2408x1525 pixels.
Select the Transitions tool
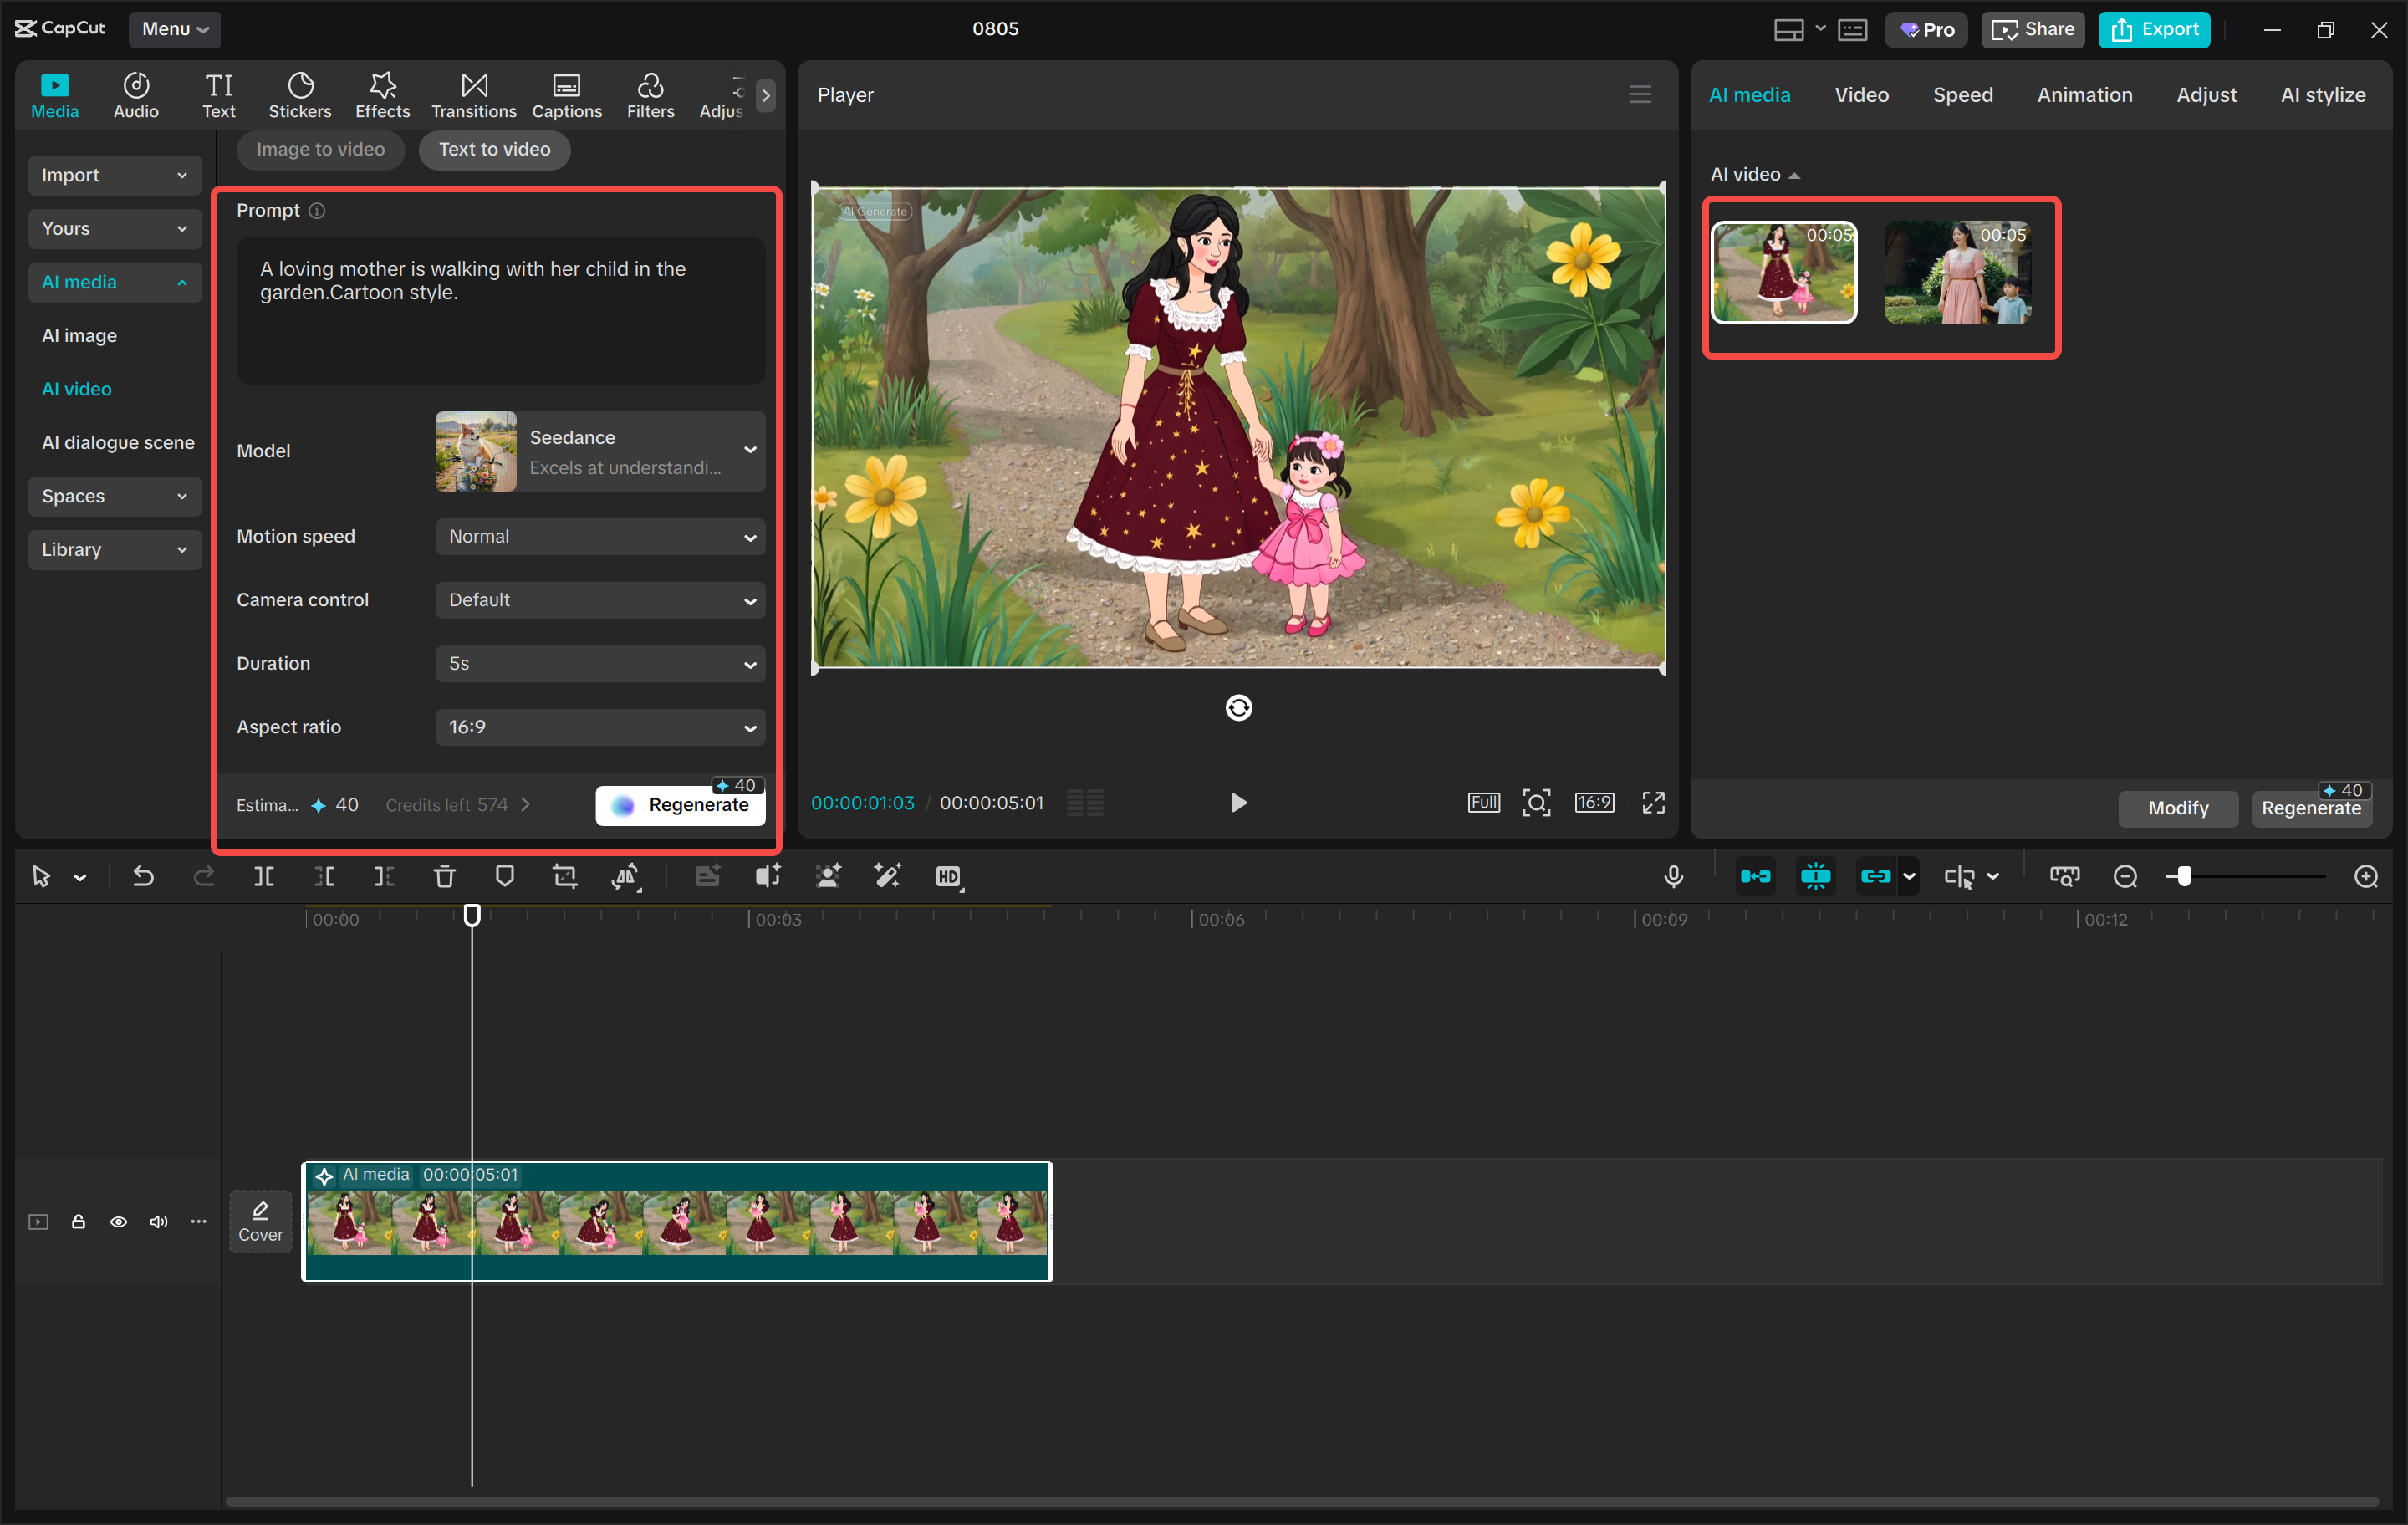(x=473, y=94)
